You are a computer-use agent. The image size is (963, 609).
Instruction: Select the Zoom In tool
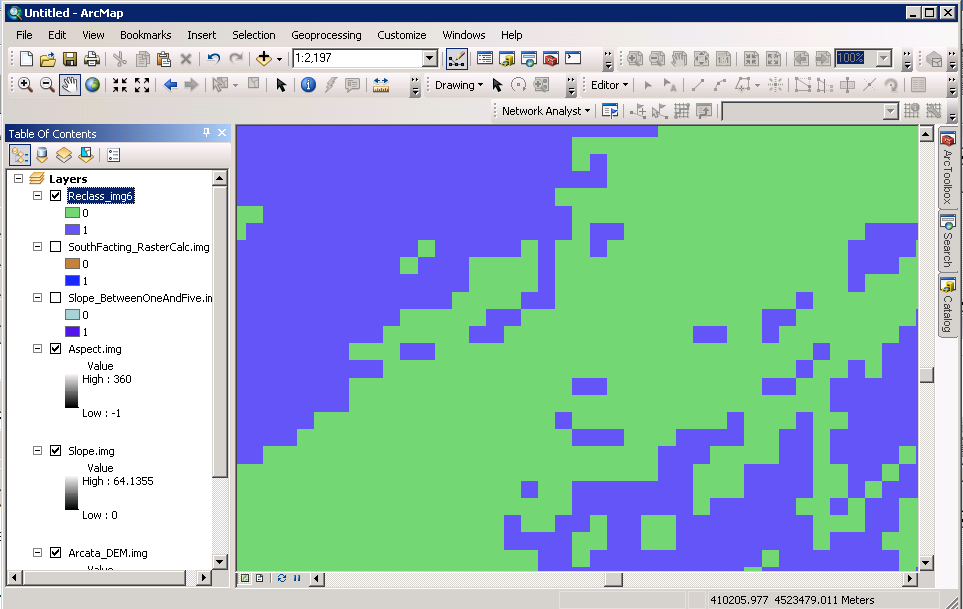[x=25, y=85]
